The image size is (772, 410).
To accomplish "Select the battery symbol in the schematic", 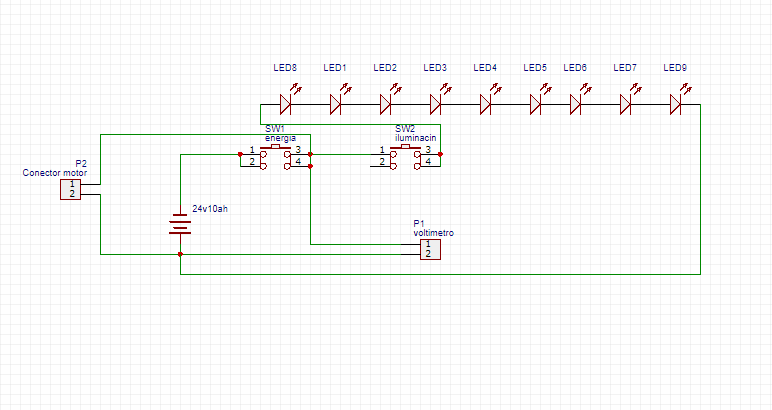I will [x=180, y=225].
